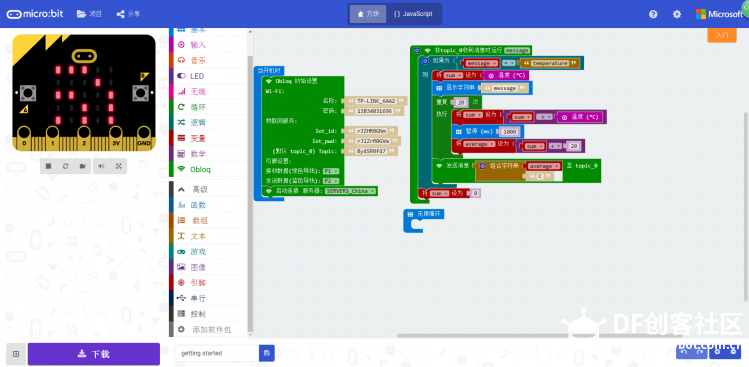Open the 数学 (Math) category

coord(208,154)
